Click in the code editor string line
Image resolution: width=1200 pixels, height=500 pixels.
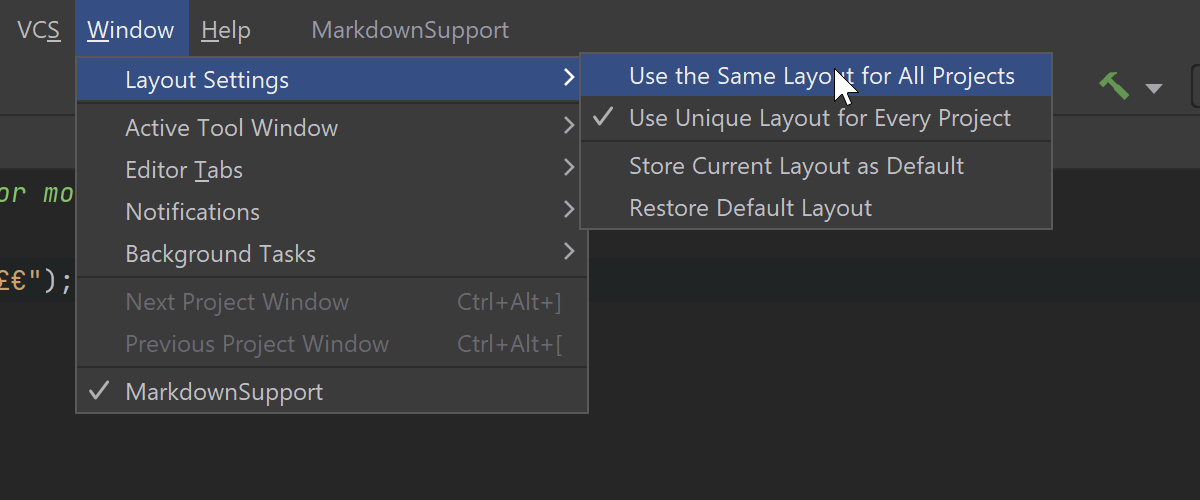[x=36, y=282]
